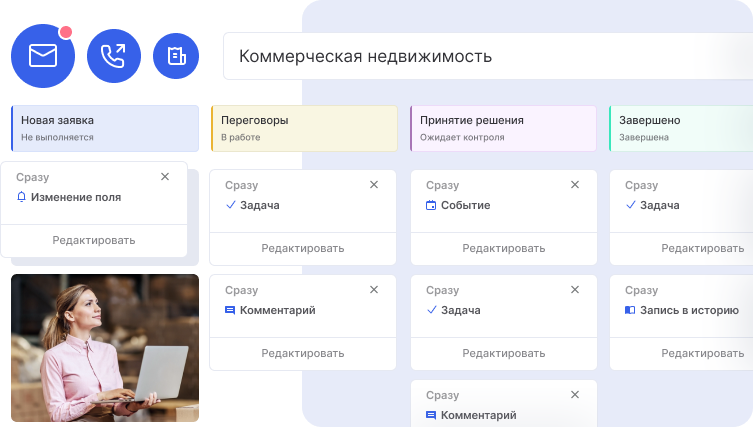Click the clipboard task icon button
Viewport: 753px width, 427px height.
tap(176, 56)
